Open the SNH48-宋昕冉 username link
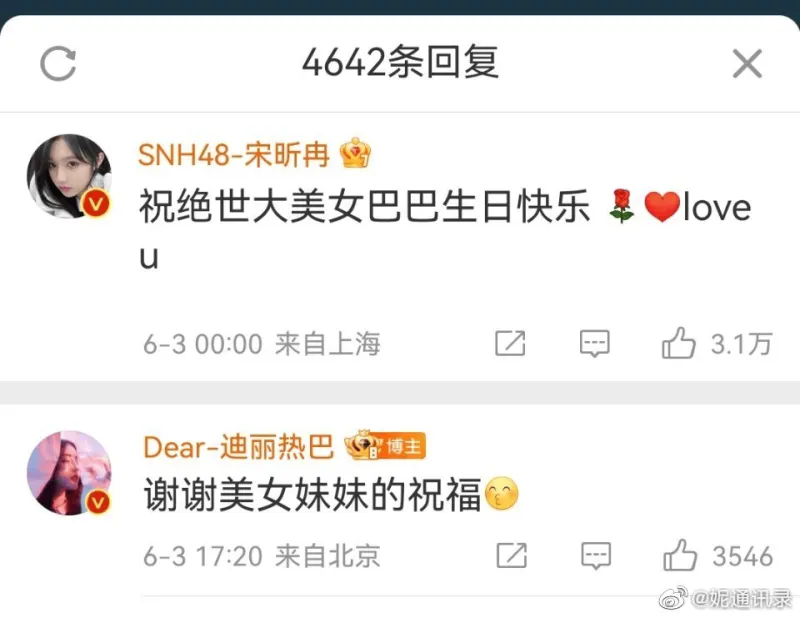 coord(234,154)
